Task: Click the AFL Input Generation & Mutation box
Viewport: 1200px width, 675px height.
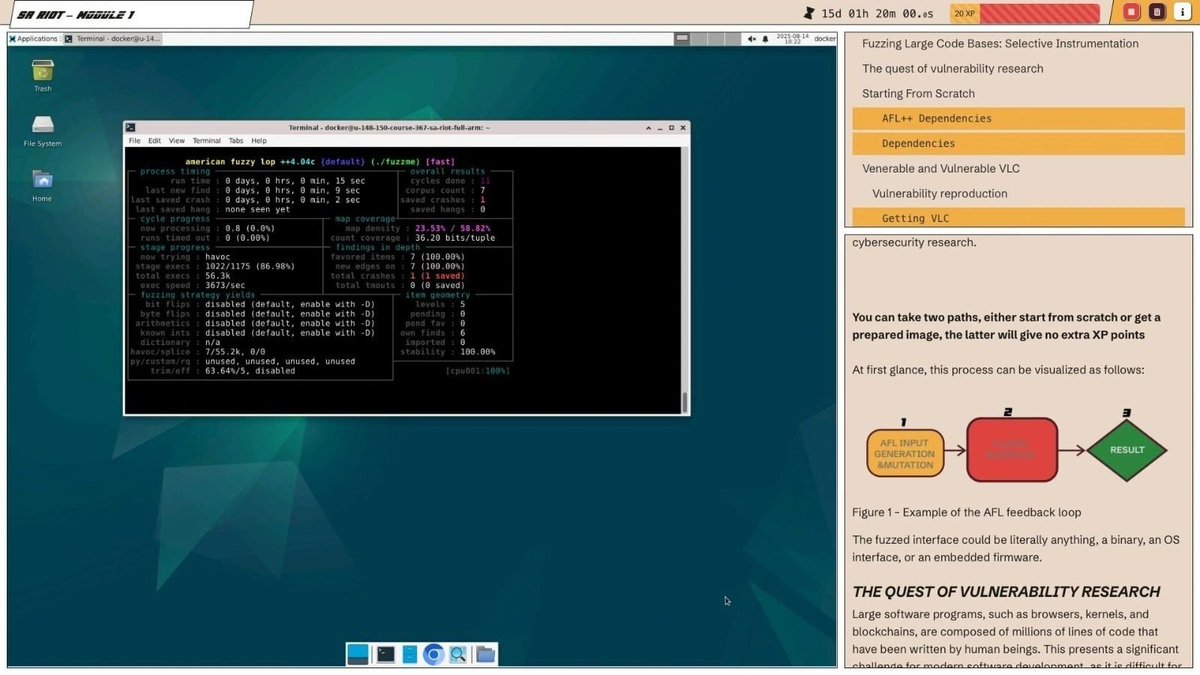Action: click(904, 451)
